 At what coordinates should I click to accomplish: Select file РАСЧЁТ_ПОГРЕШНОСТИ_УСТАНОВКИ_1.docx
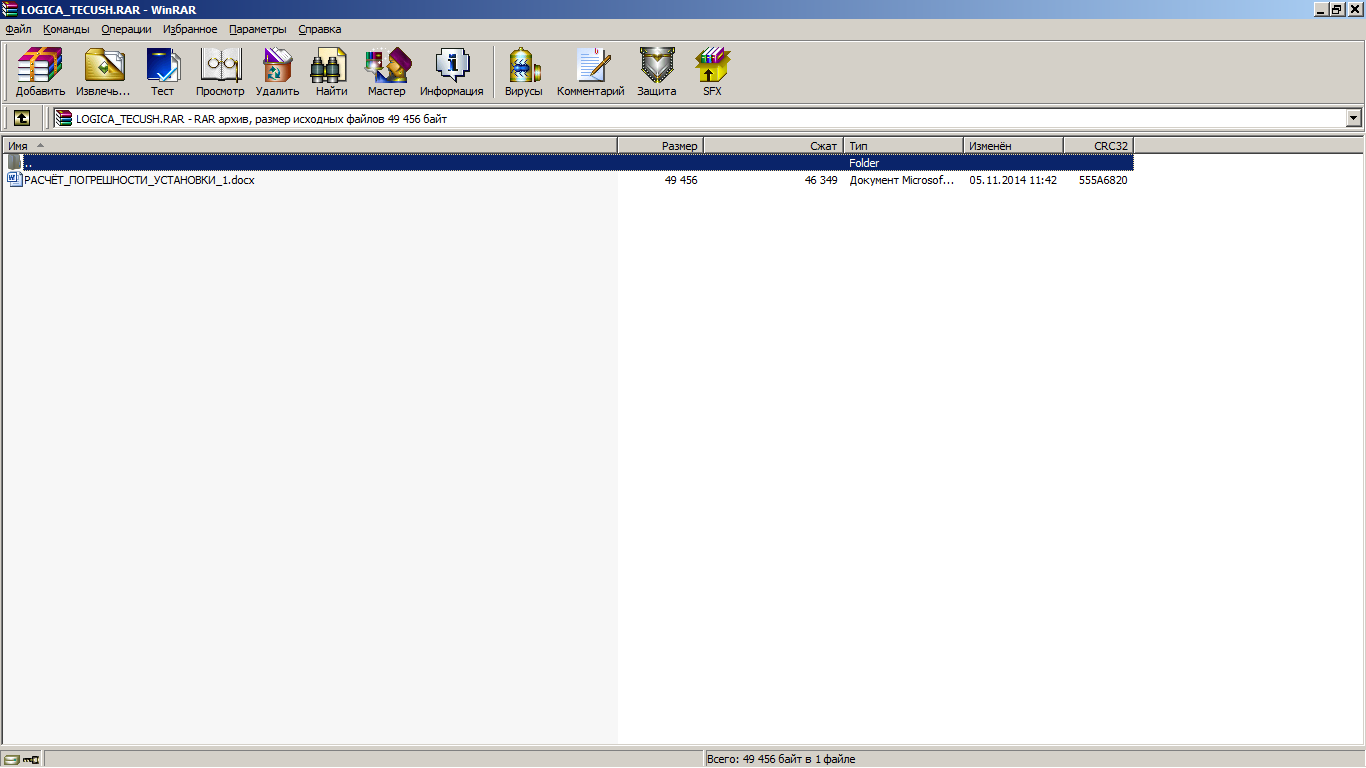(139, 180)
